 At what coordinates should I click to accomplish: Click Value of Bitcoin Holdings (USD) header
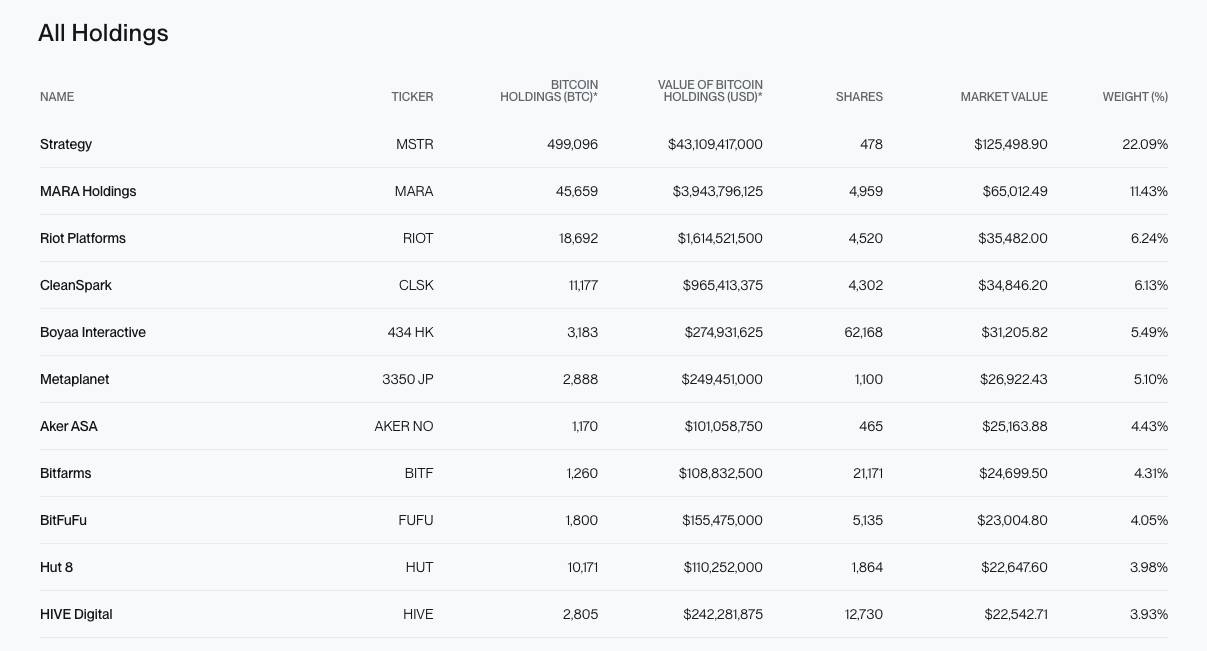710,91
